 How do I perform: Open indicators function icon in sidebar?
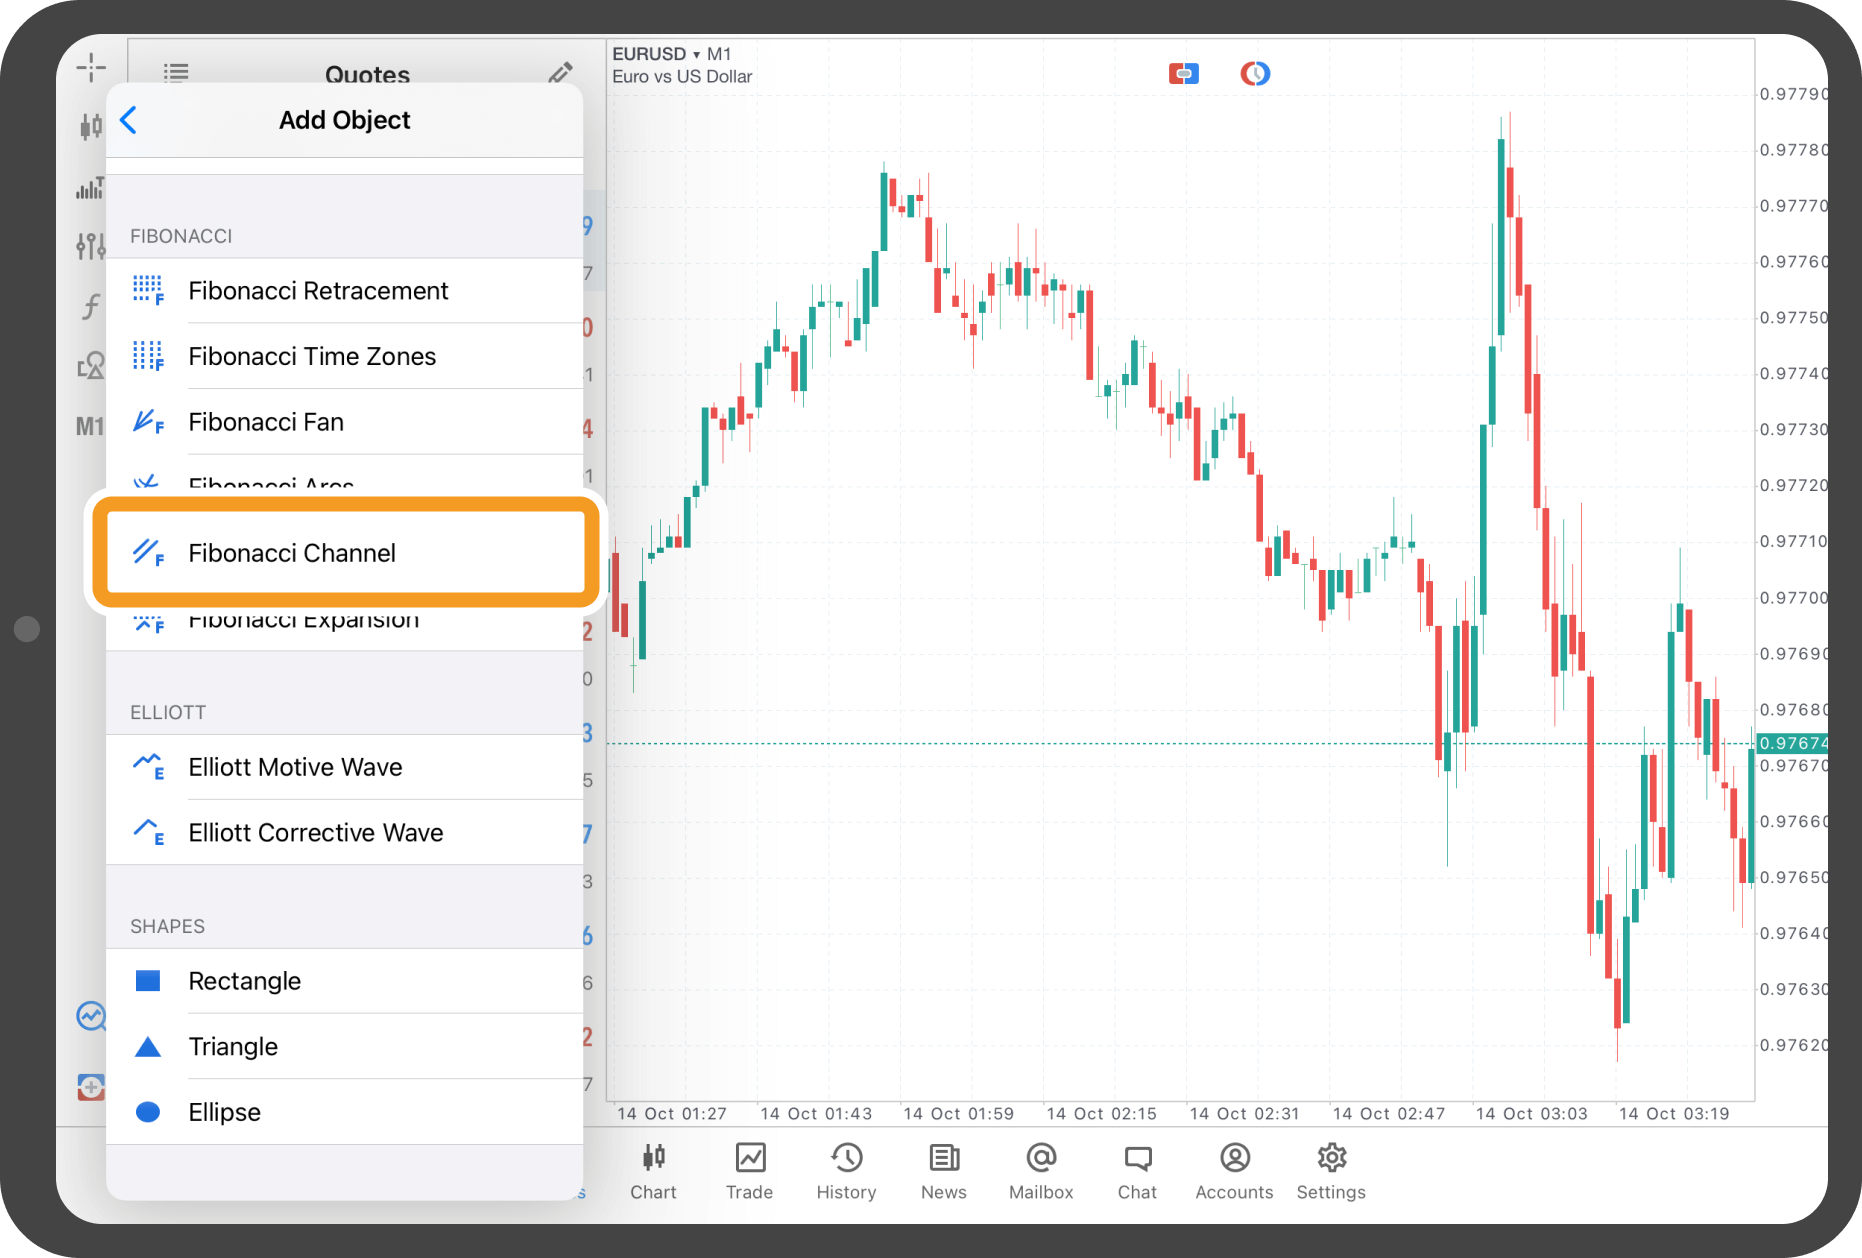90,306
